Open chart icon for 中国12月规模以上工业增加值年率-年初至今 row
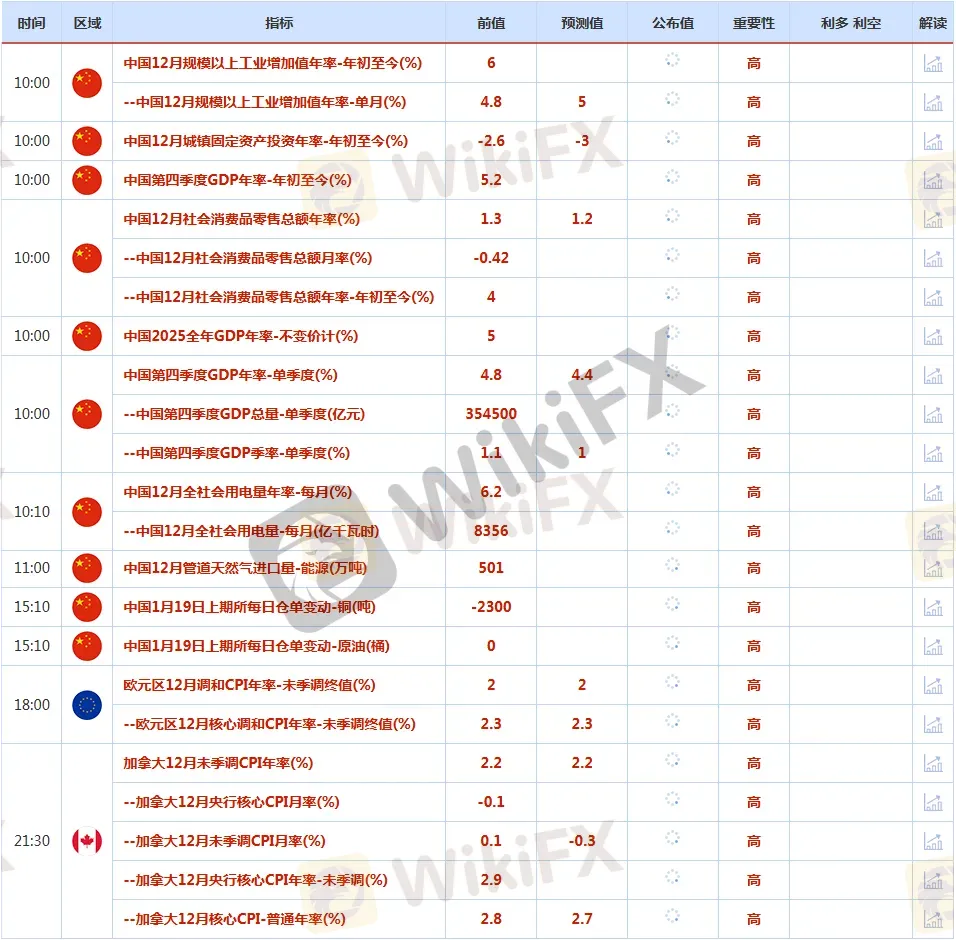Viewport: 956px width, 940px height. pos(933,63)
